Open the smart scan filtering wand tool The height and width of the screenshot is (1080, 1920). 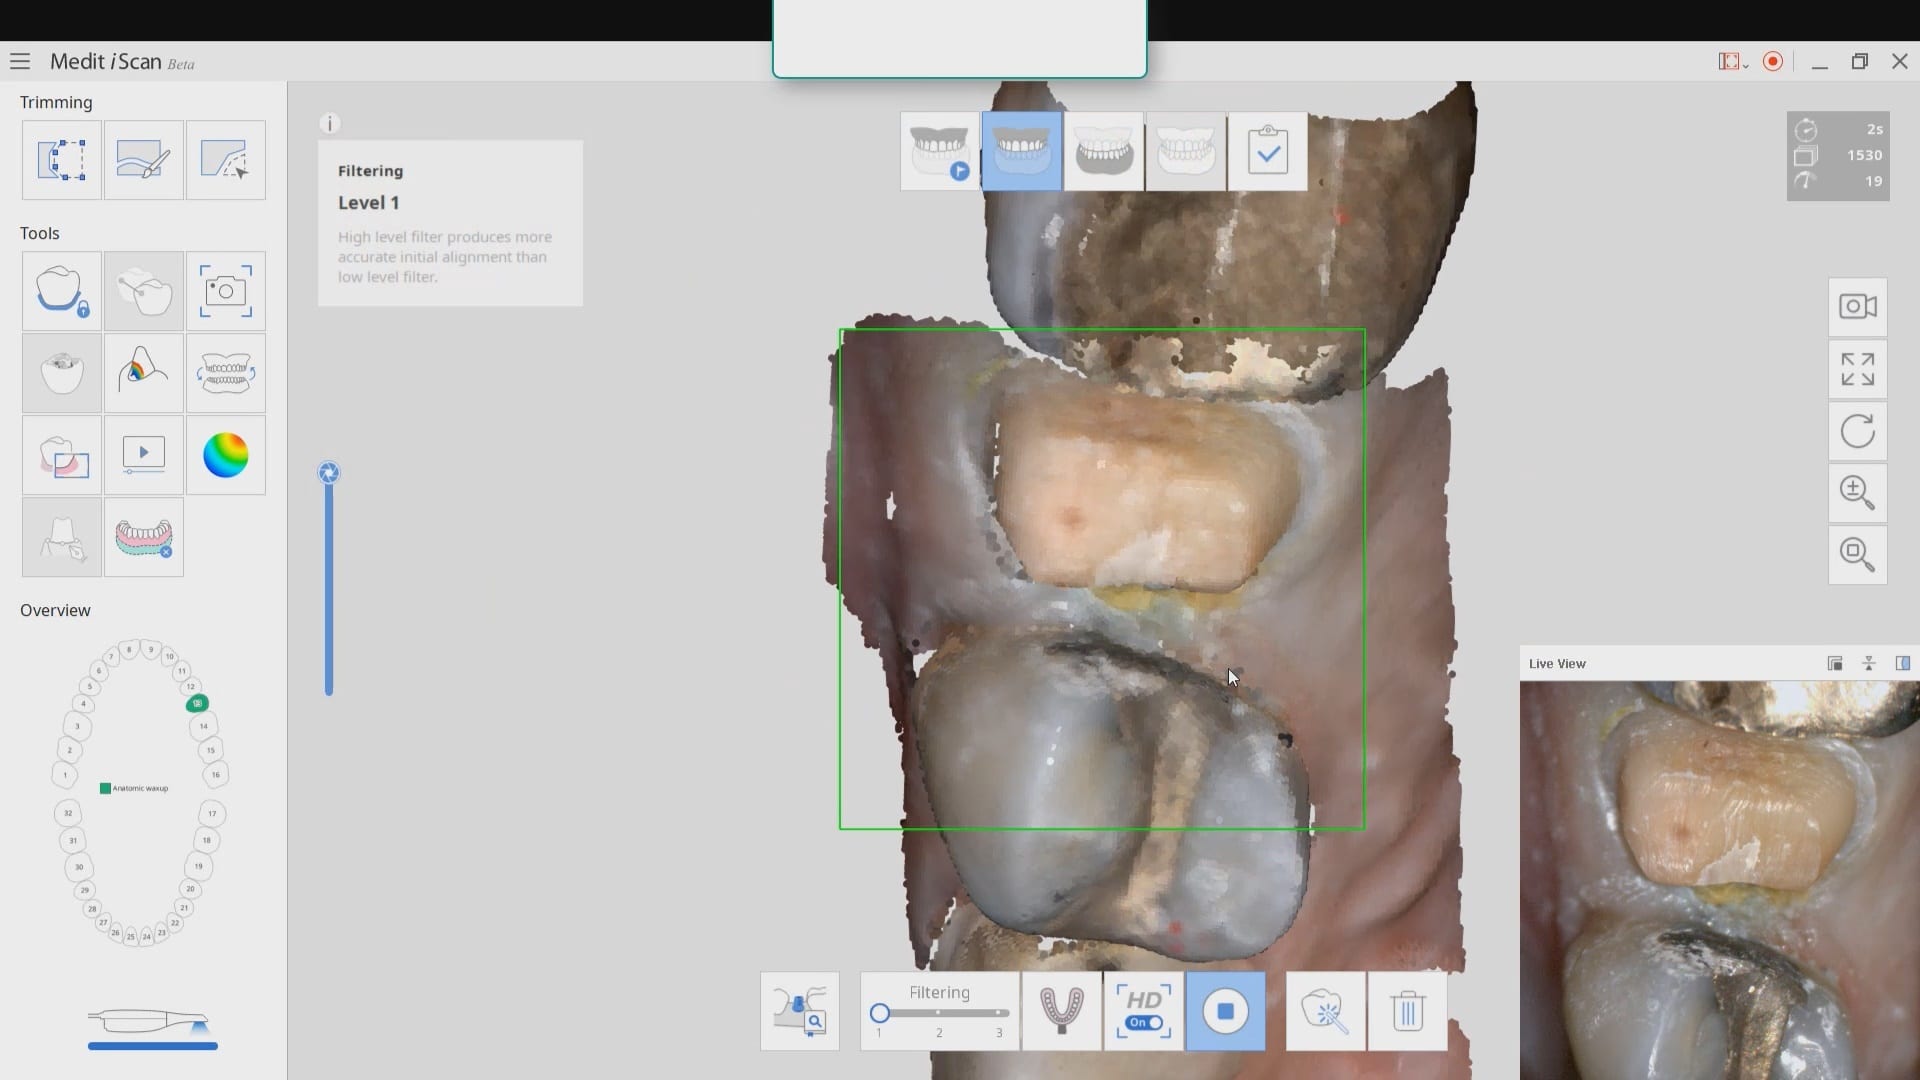click(x=1325, y=1011)
